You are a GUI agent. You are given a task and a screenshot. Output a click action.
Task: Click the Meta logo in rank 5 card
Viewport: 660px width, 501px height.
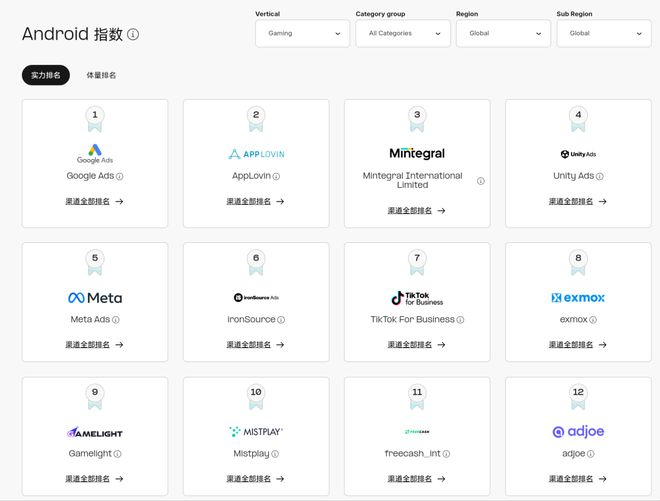coord(95,298)
